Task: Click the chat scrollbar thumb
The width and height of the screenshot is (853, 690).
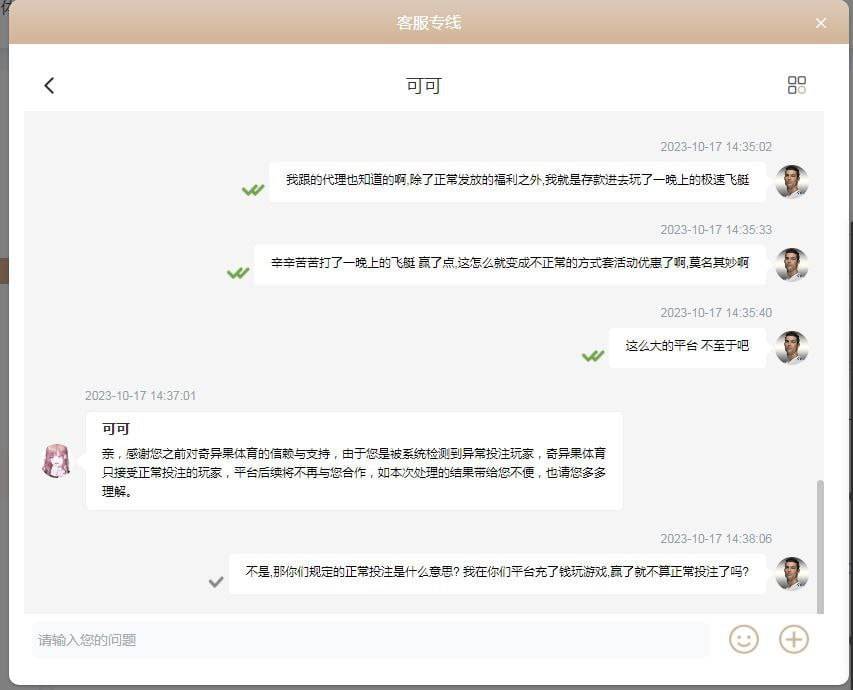Action: (x=820, y=546)
